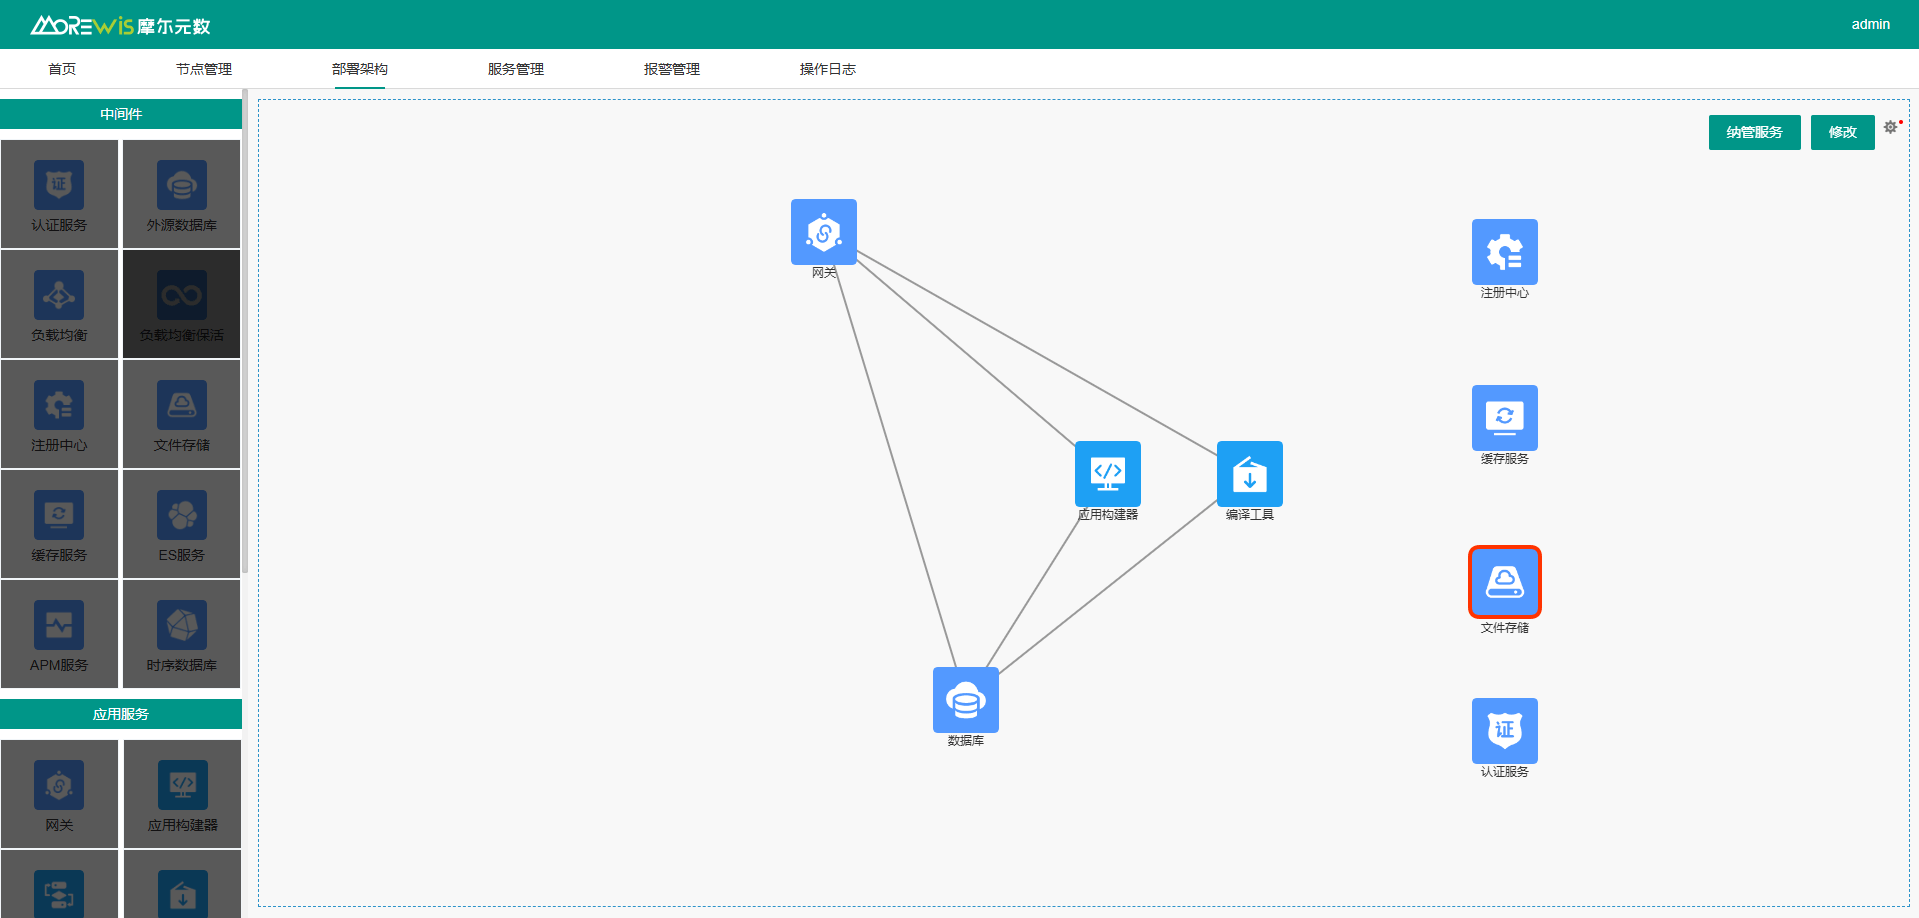The width and height of the screenshot is (1919, 918).
Task: Open the settings gear icon
Action: pos(1890,127)
